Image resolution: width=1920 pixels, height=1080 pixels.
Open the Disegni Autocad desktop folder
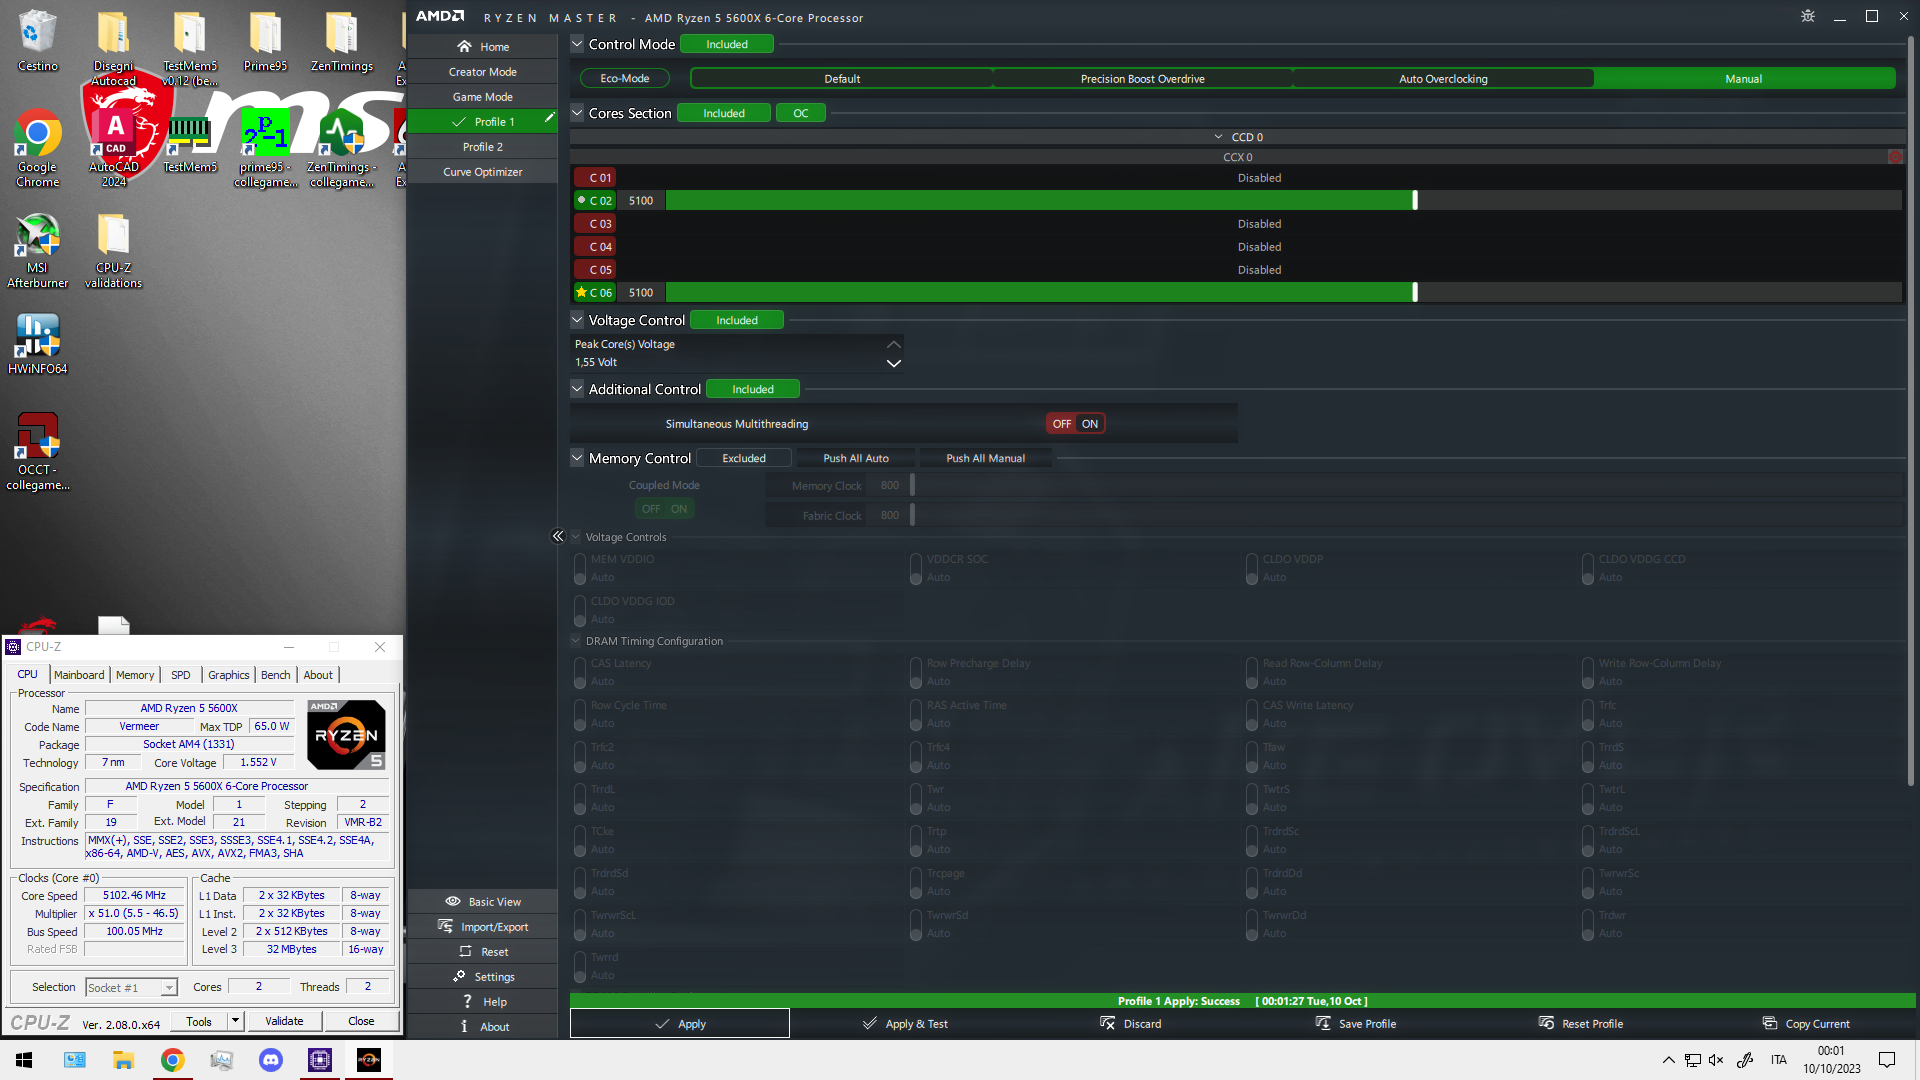click(x=114, y=48)
